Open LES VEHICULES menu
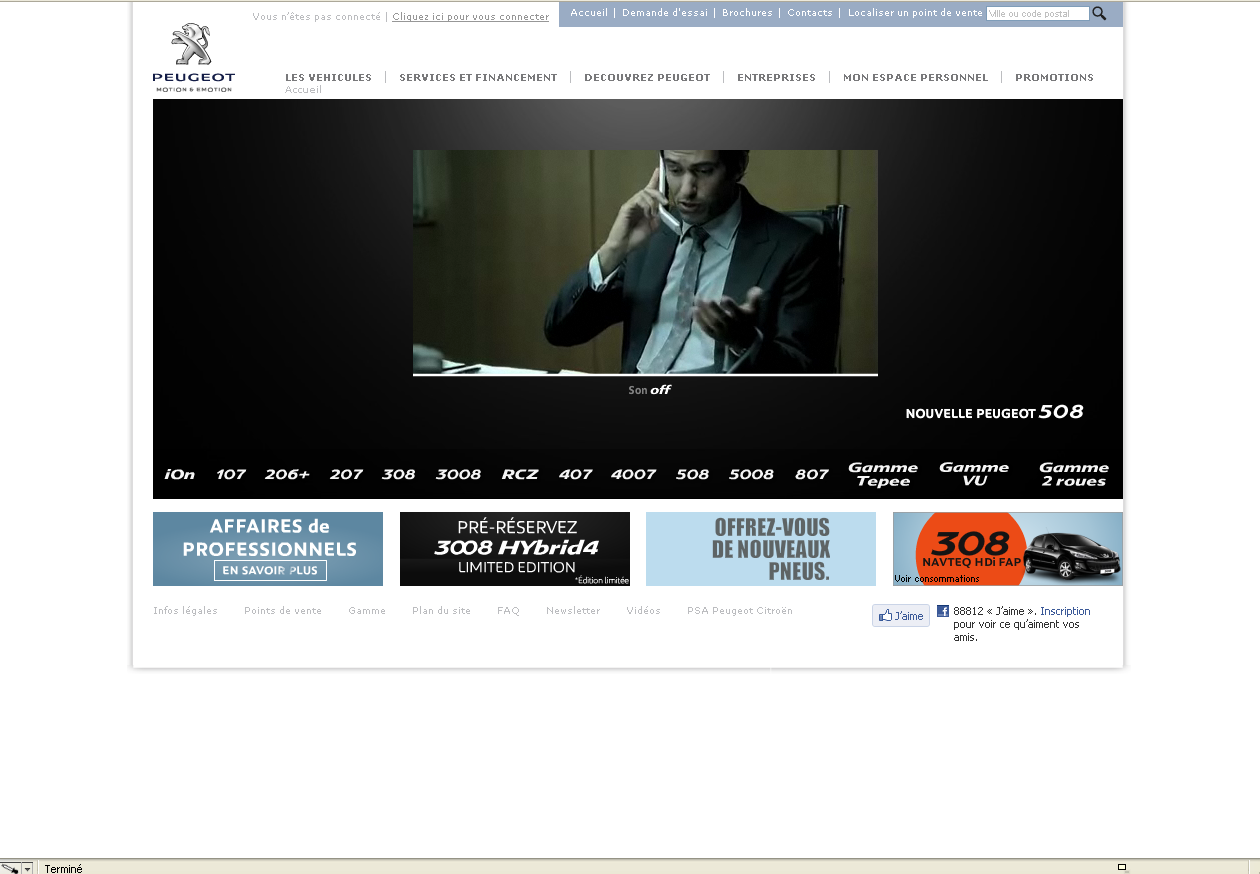This screenshot has height=874, width=1260. [328, 77]
